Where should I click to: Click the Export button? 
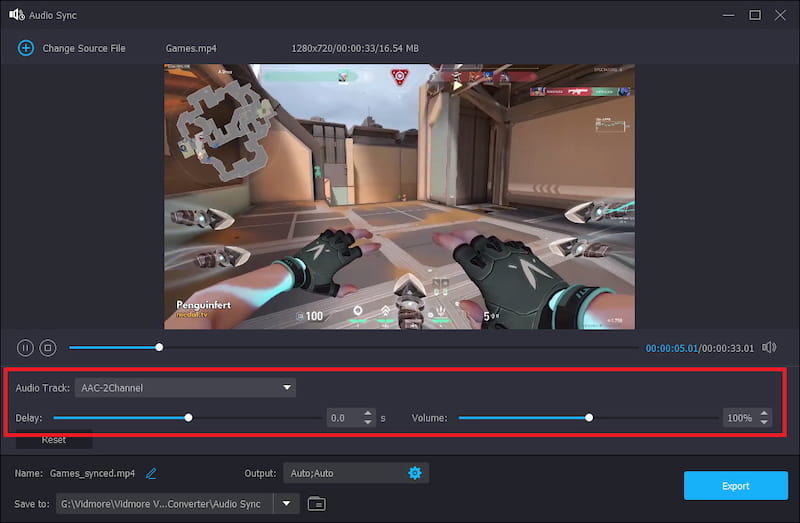735,486
